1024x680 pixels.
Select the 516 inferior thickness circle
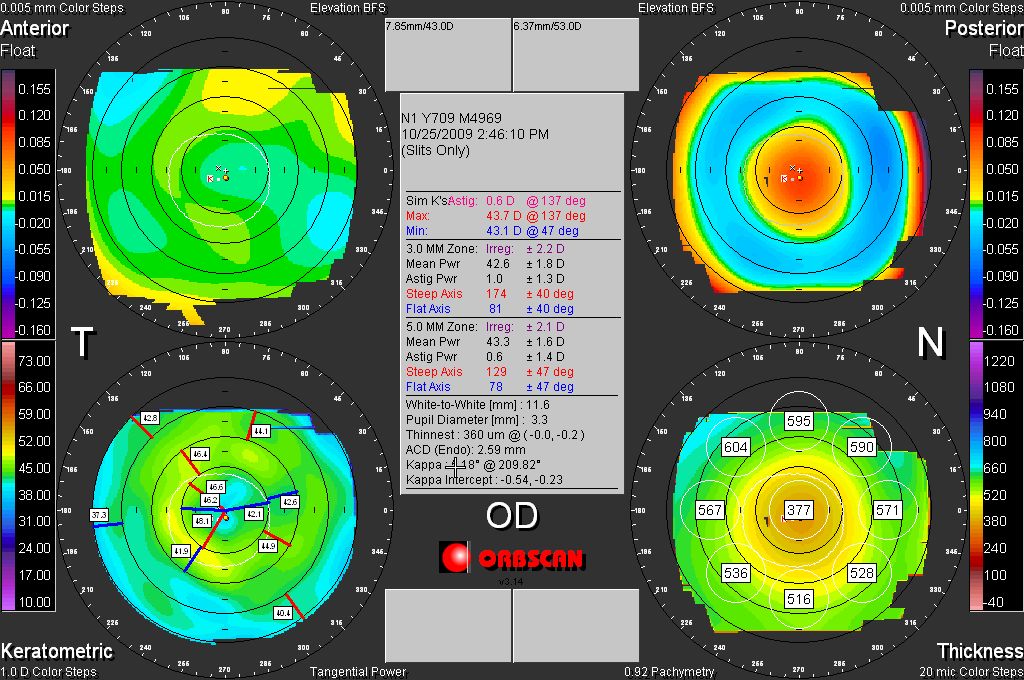pyautogui.click(x=798, y=599)
